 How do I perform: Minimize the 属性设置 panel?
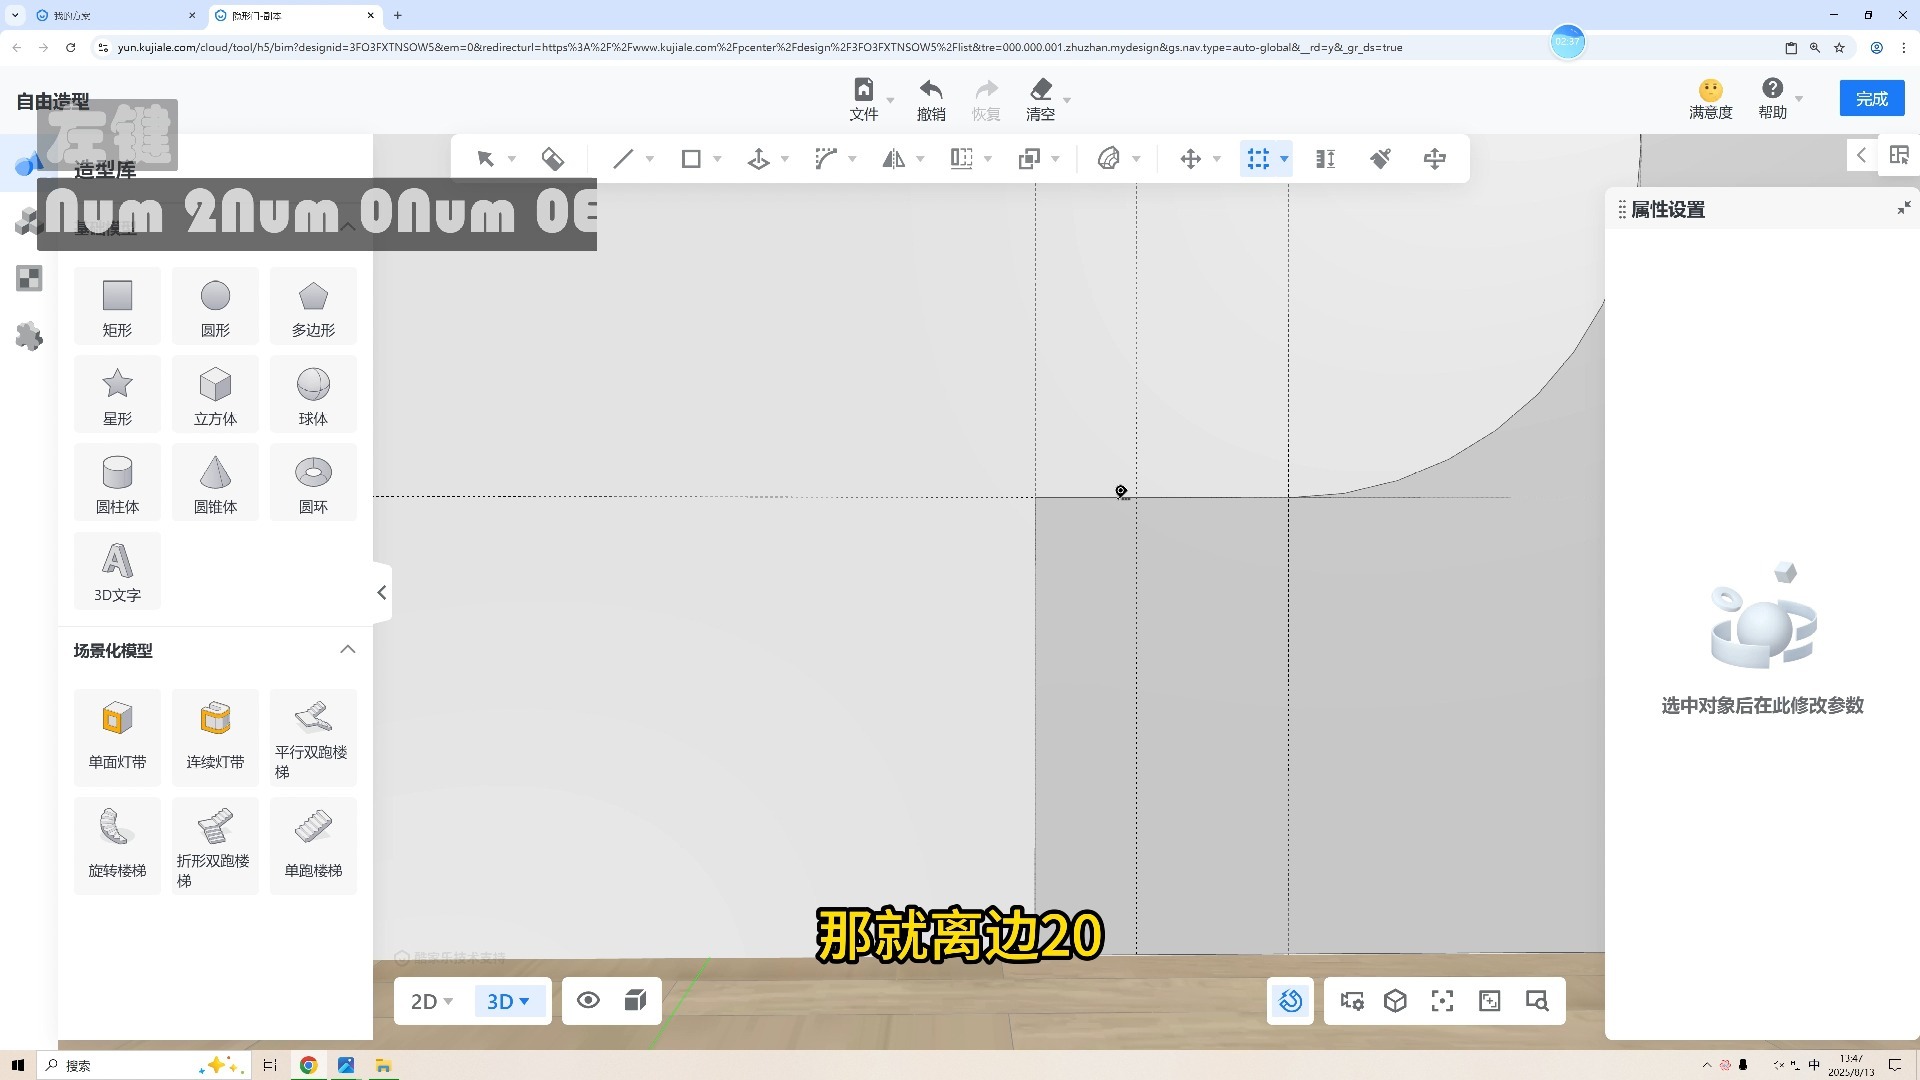point(1903,208)
